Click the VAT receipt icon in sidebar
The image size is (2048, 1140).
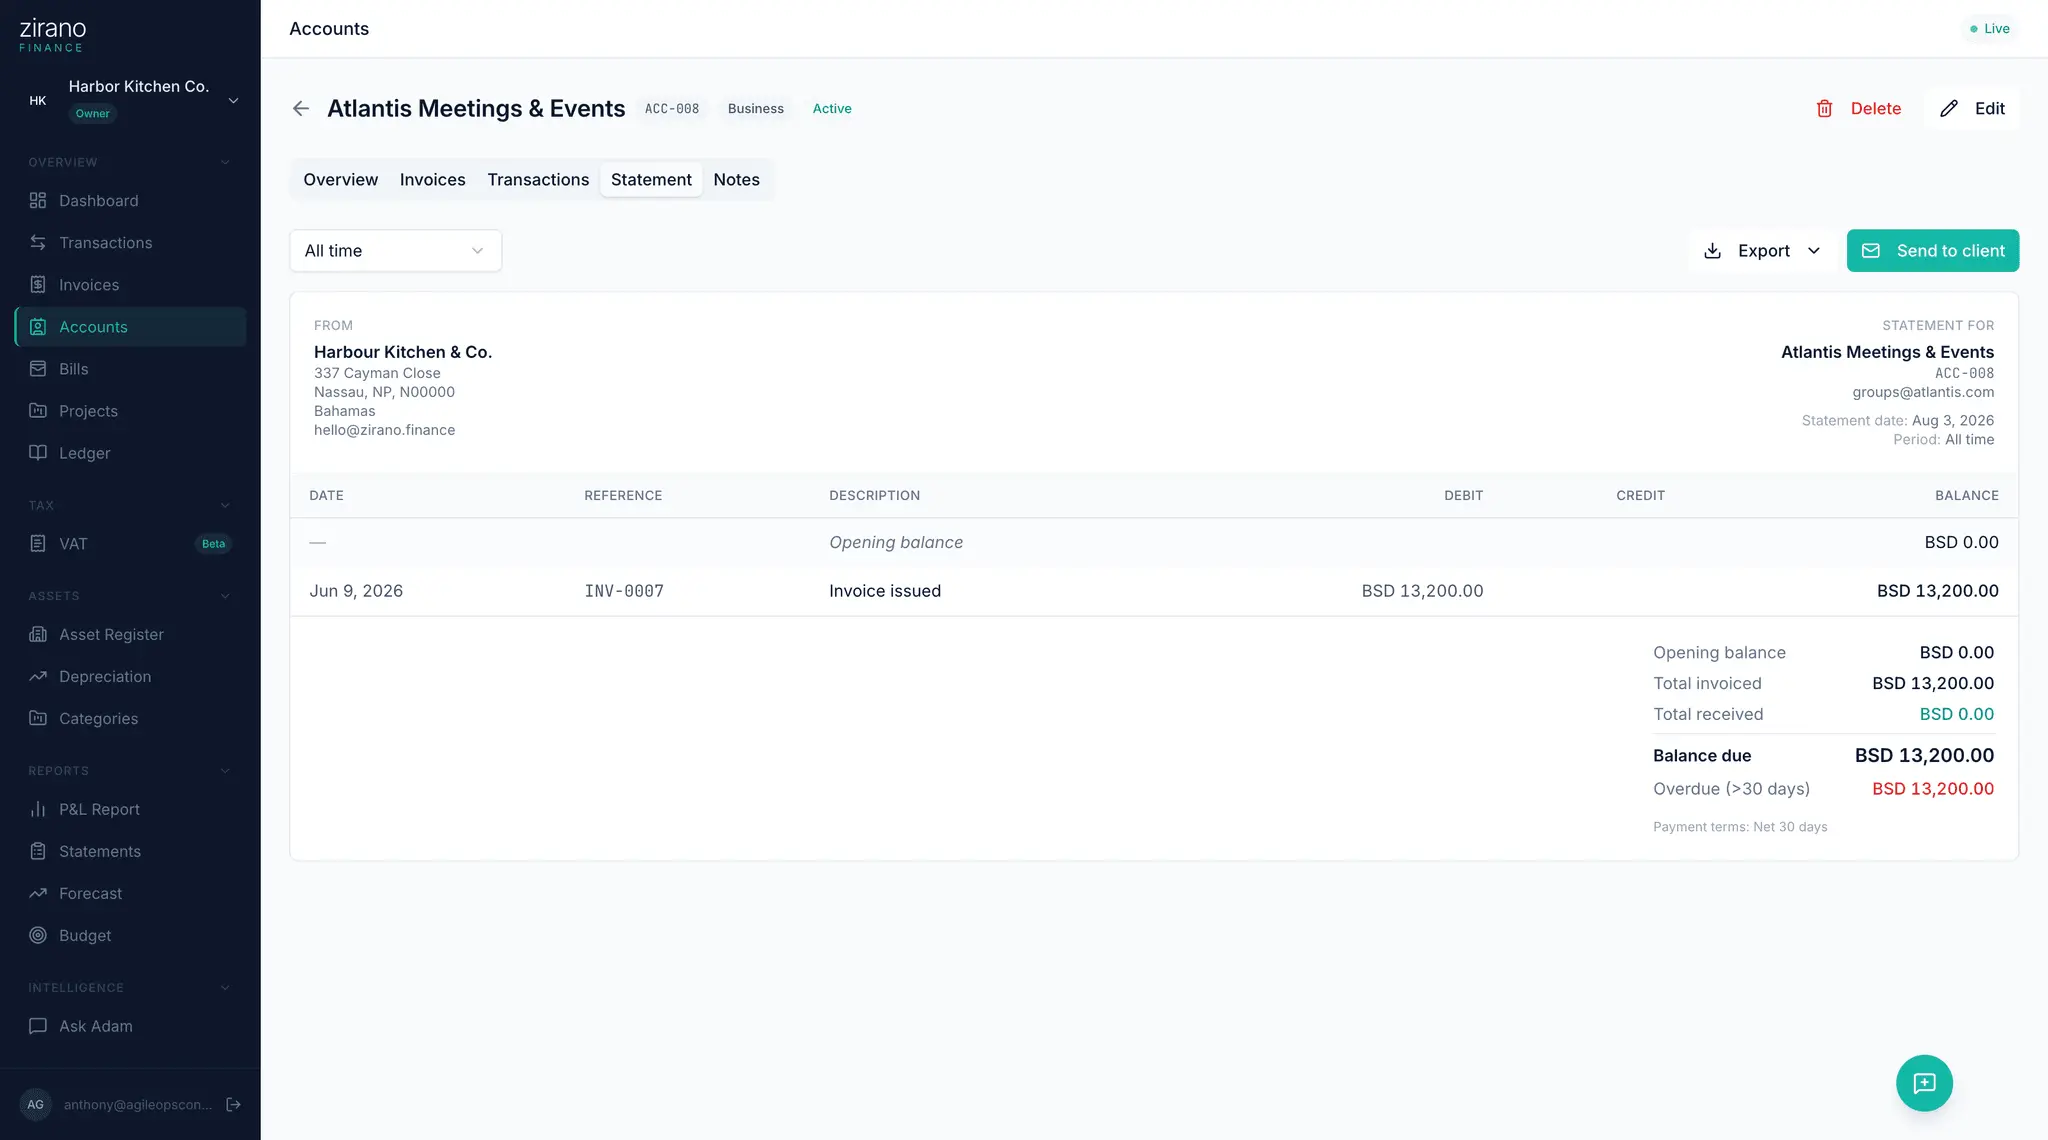(x=38, y=544)
